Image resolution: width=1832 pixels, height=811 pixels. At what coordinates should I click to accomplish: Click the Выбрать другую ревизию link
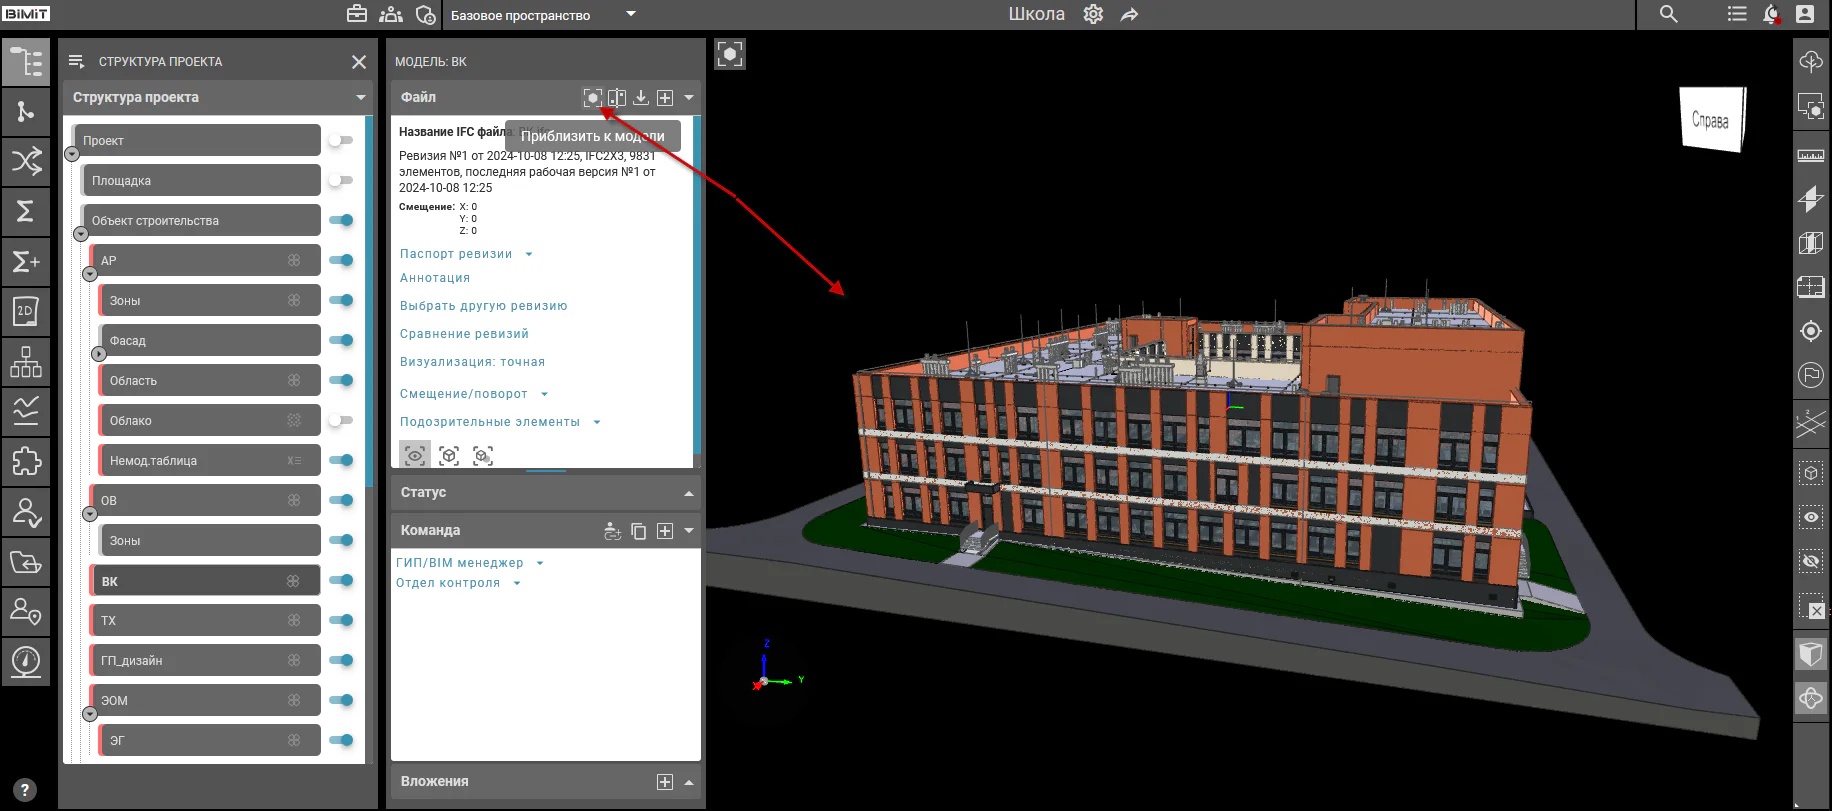[x=483, y=306]
